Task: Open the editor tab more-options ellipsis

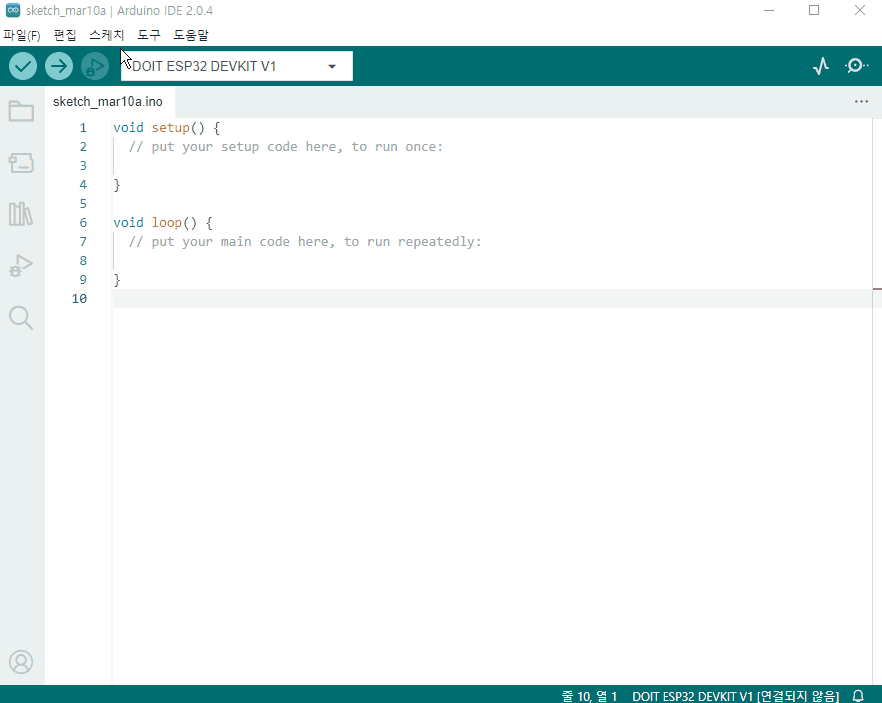Action: point(861,102)
